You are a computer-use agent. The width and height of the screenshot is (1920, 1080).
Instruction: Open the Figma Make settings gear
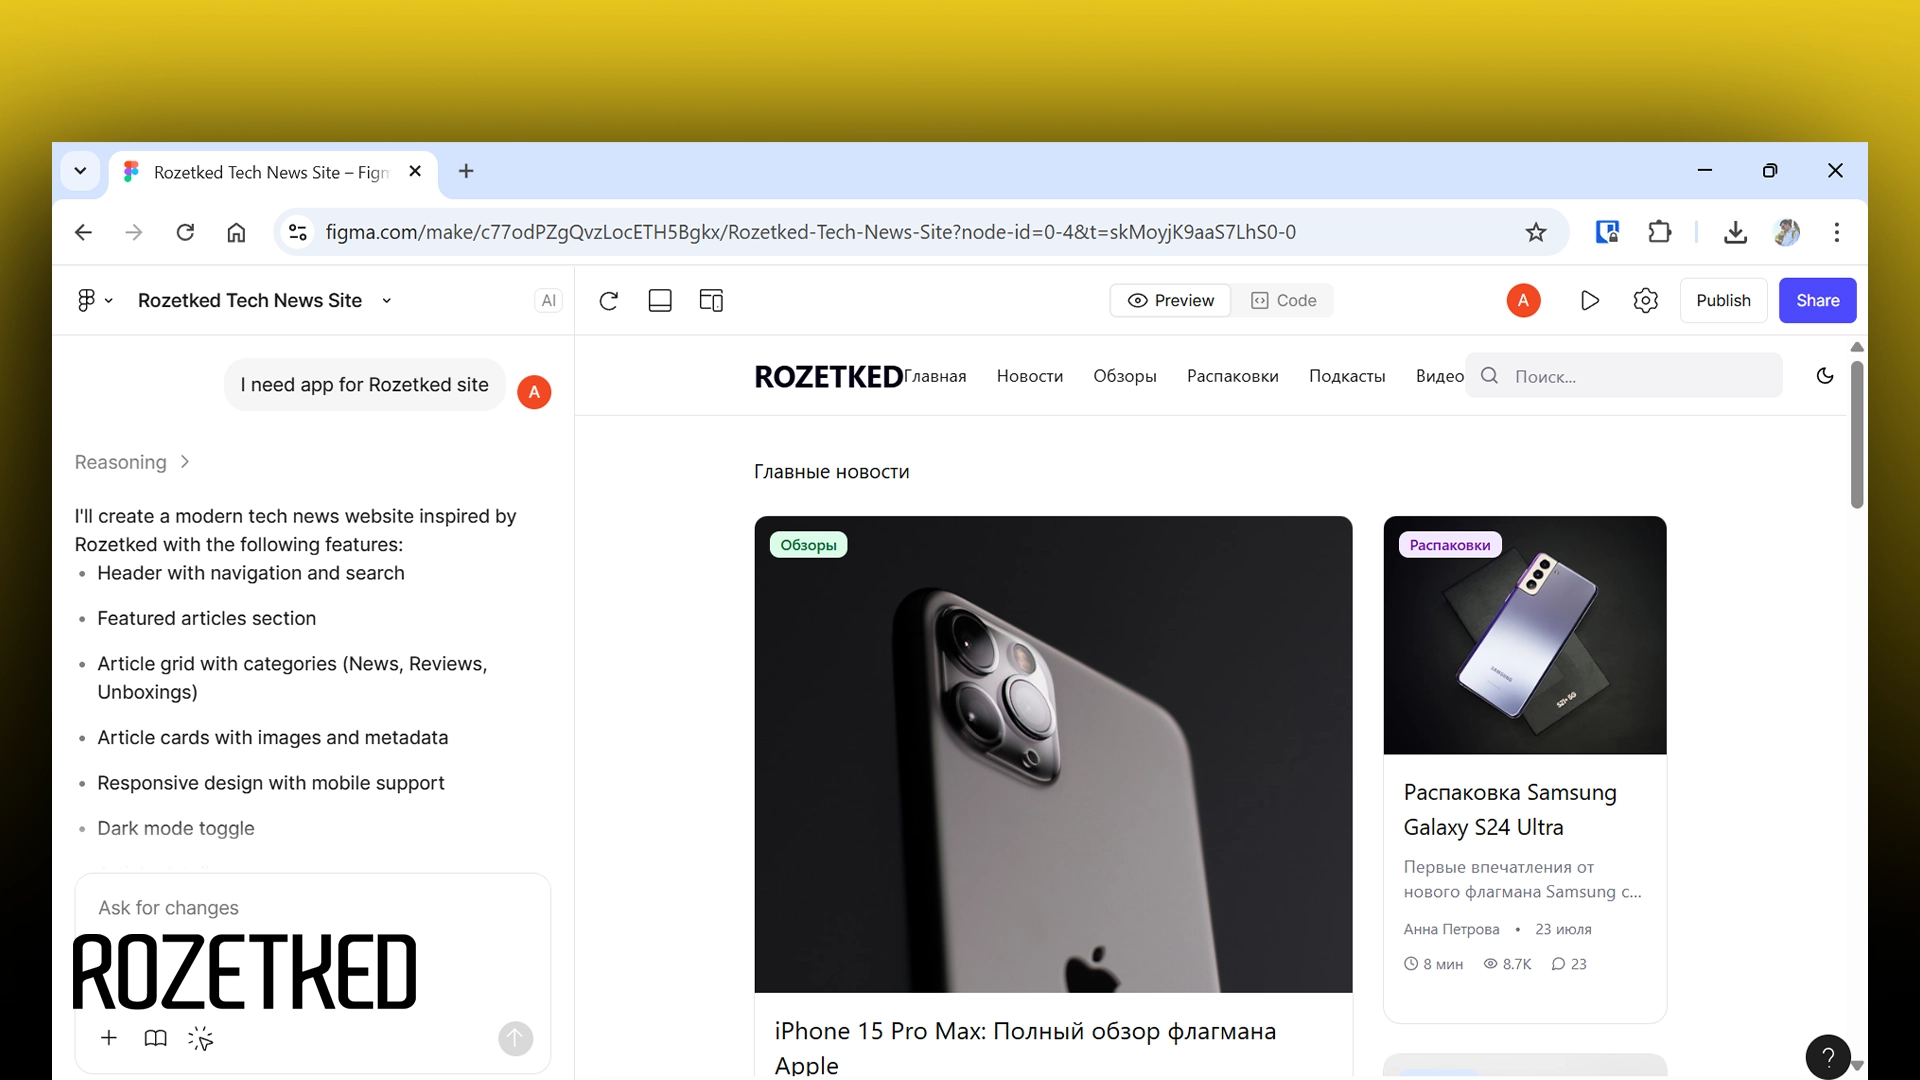(x=1645, y=300)
